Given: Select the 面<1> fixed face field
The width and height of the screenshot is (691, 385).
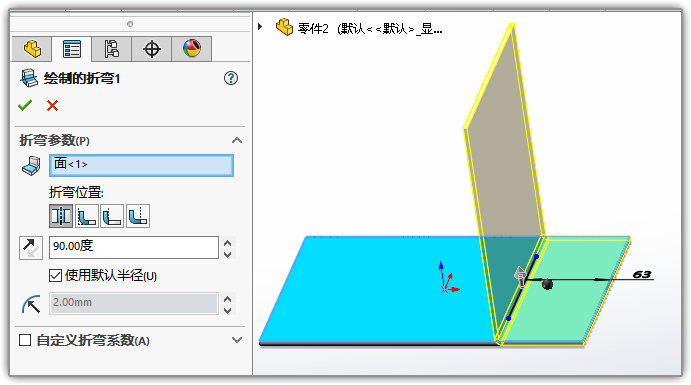Looking at the screenshot, I should tap(141, 166).
